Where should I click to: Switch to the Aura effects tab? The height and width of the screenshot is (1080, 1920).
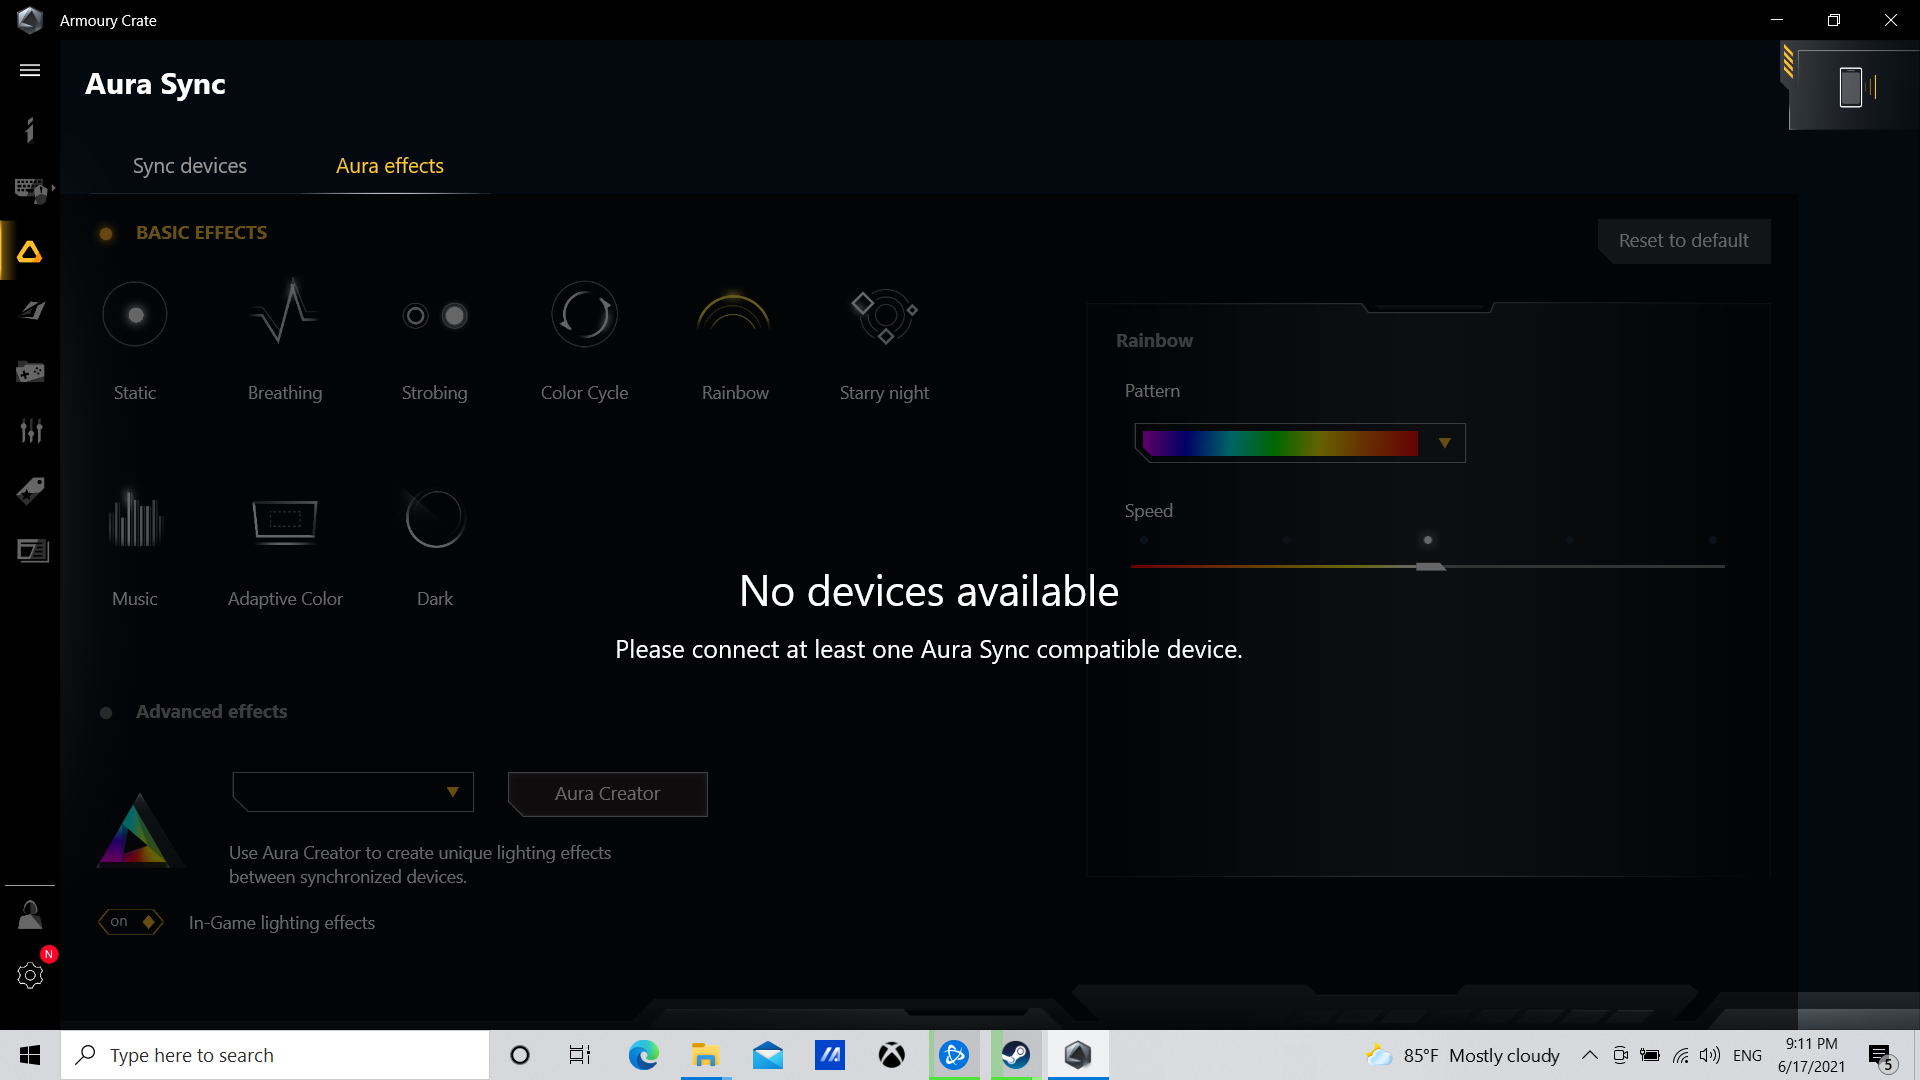point(390,166)
